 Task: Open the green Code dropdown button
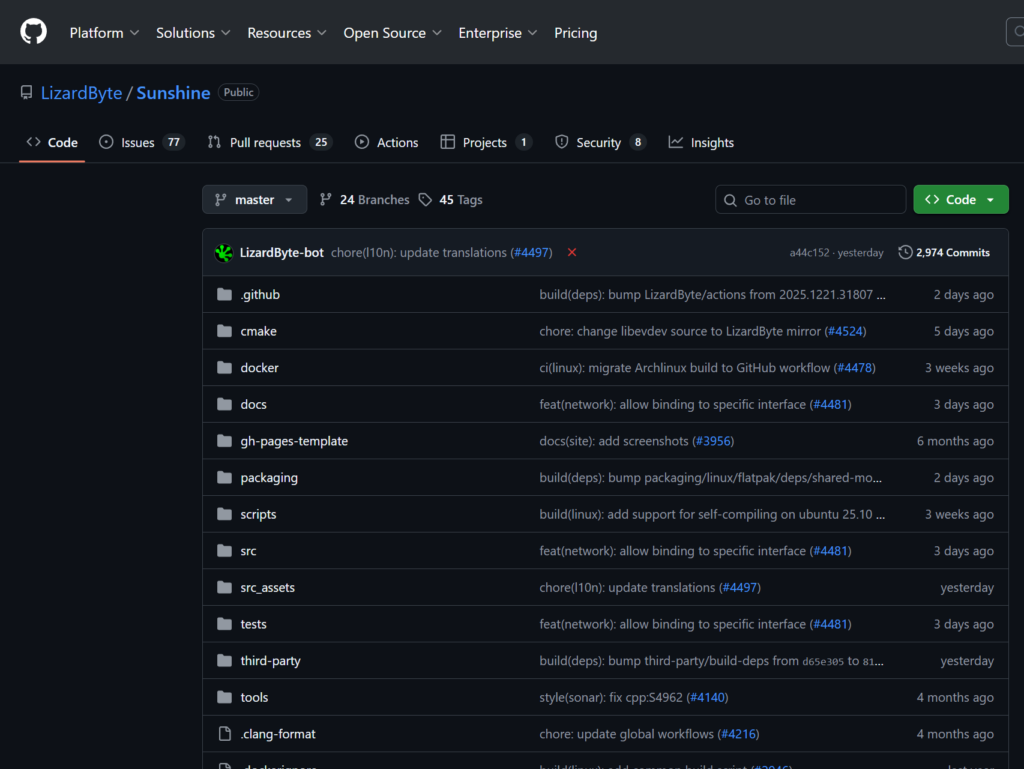point(960,200)
